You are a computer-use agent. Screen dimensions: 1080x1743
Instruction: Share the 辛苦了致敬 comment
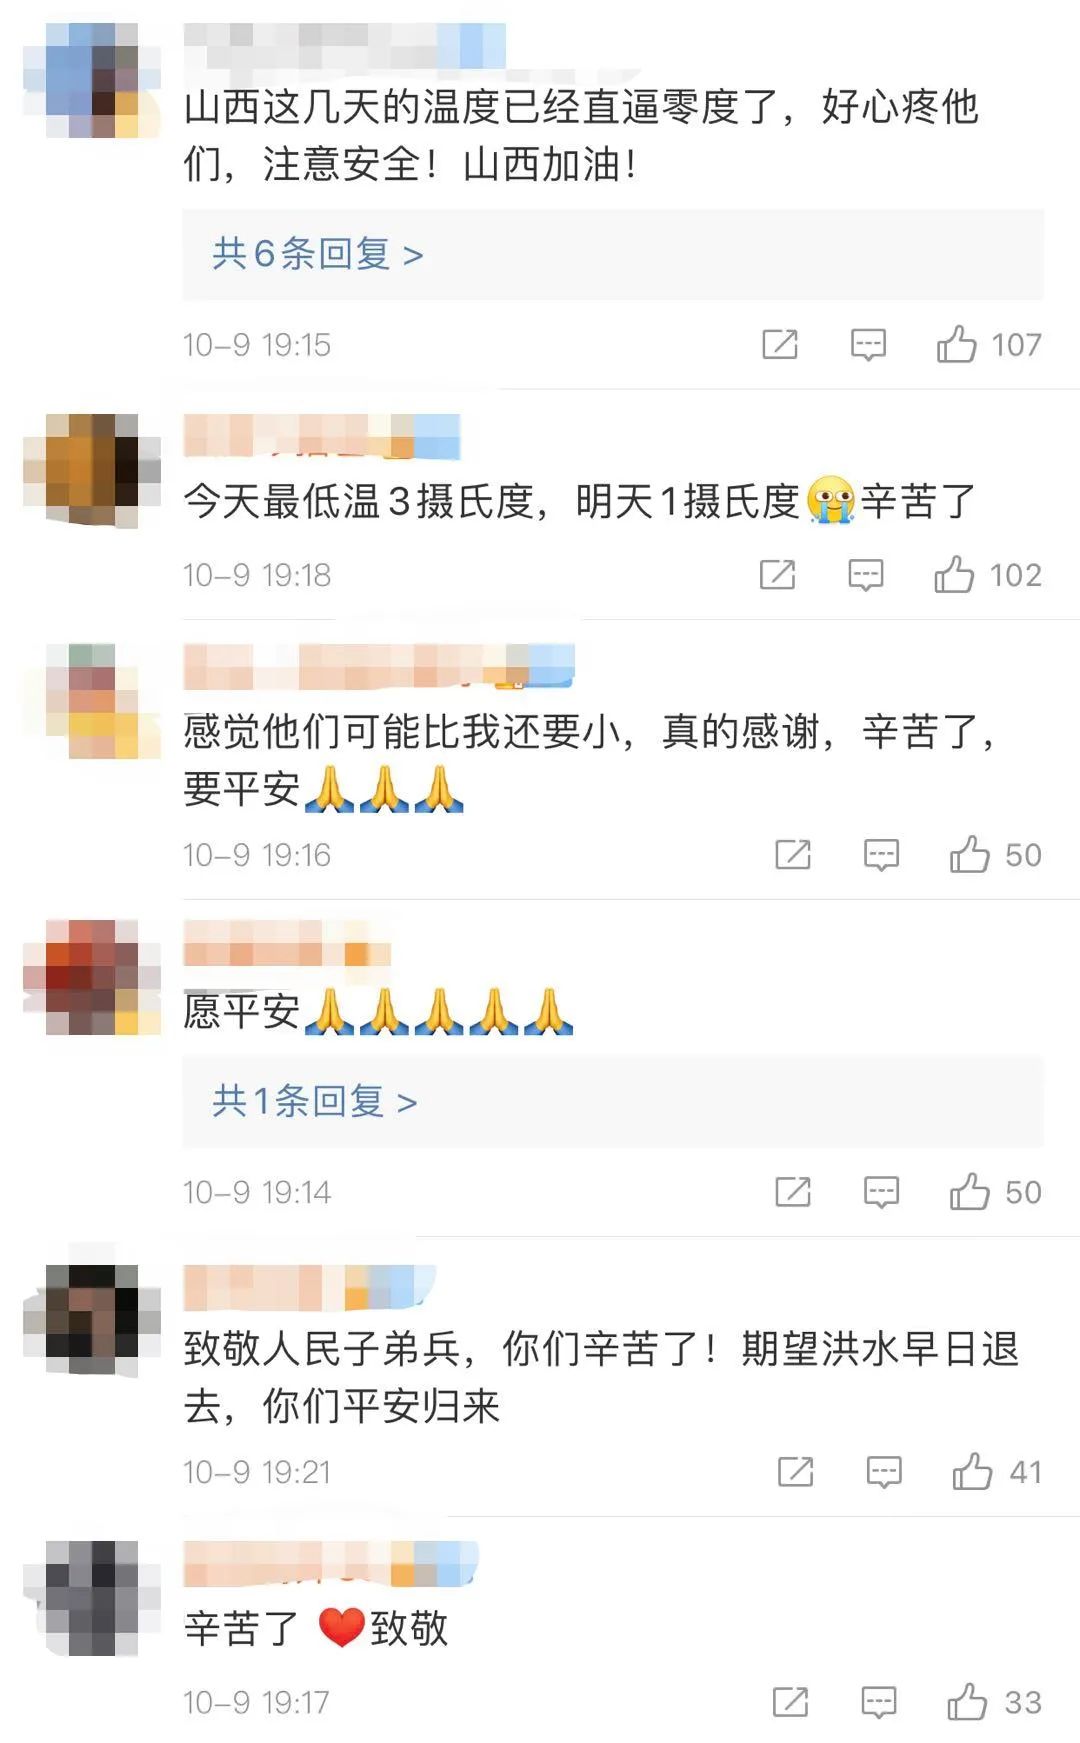coord(790,1701)
